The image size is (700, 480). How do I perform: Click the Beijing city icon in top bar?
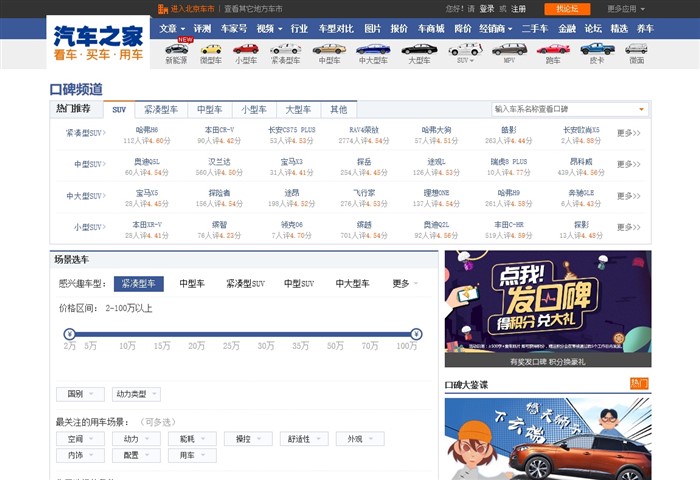163,8
